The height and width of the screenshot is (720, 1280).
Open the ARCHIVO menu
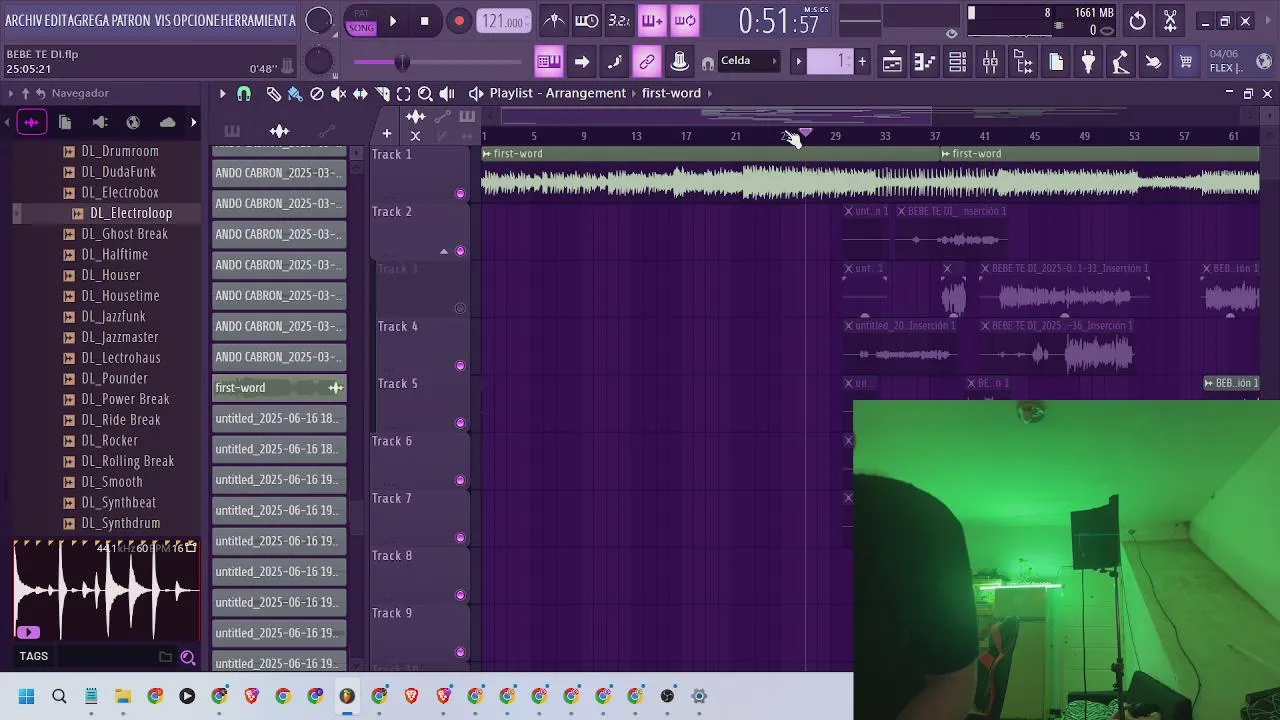24,21
